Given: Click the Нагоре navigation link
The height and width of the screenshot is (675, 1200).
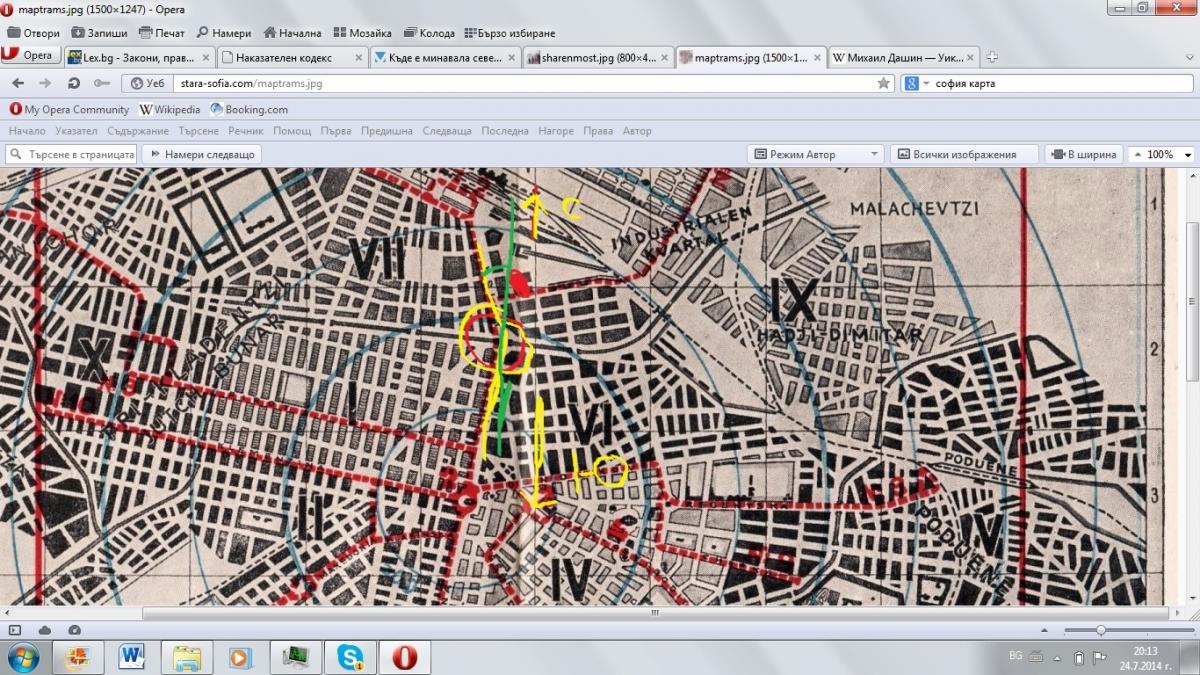Looking at the screenshot, I should point(556,131).
